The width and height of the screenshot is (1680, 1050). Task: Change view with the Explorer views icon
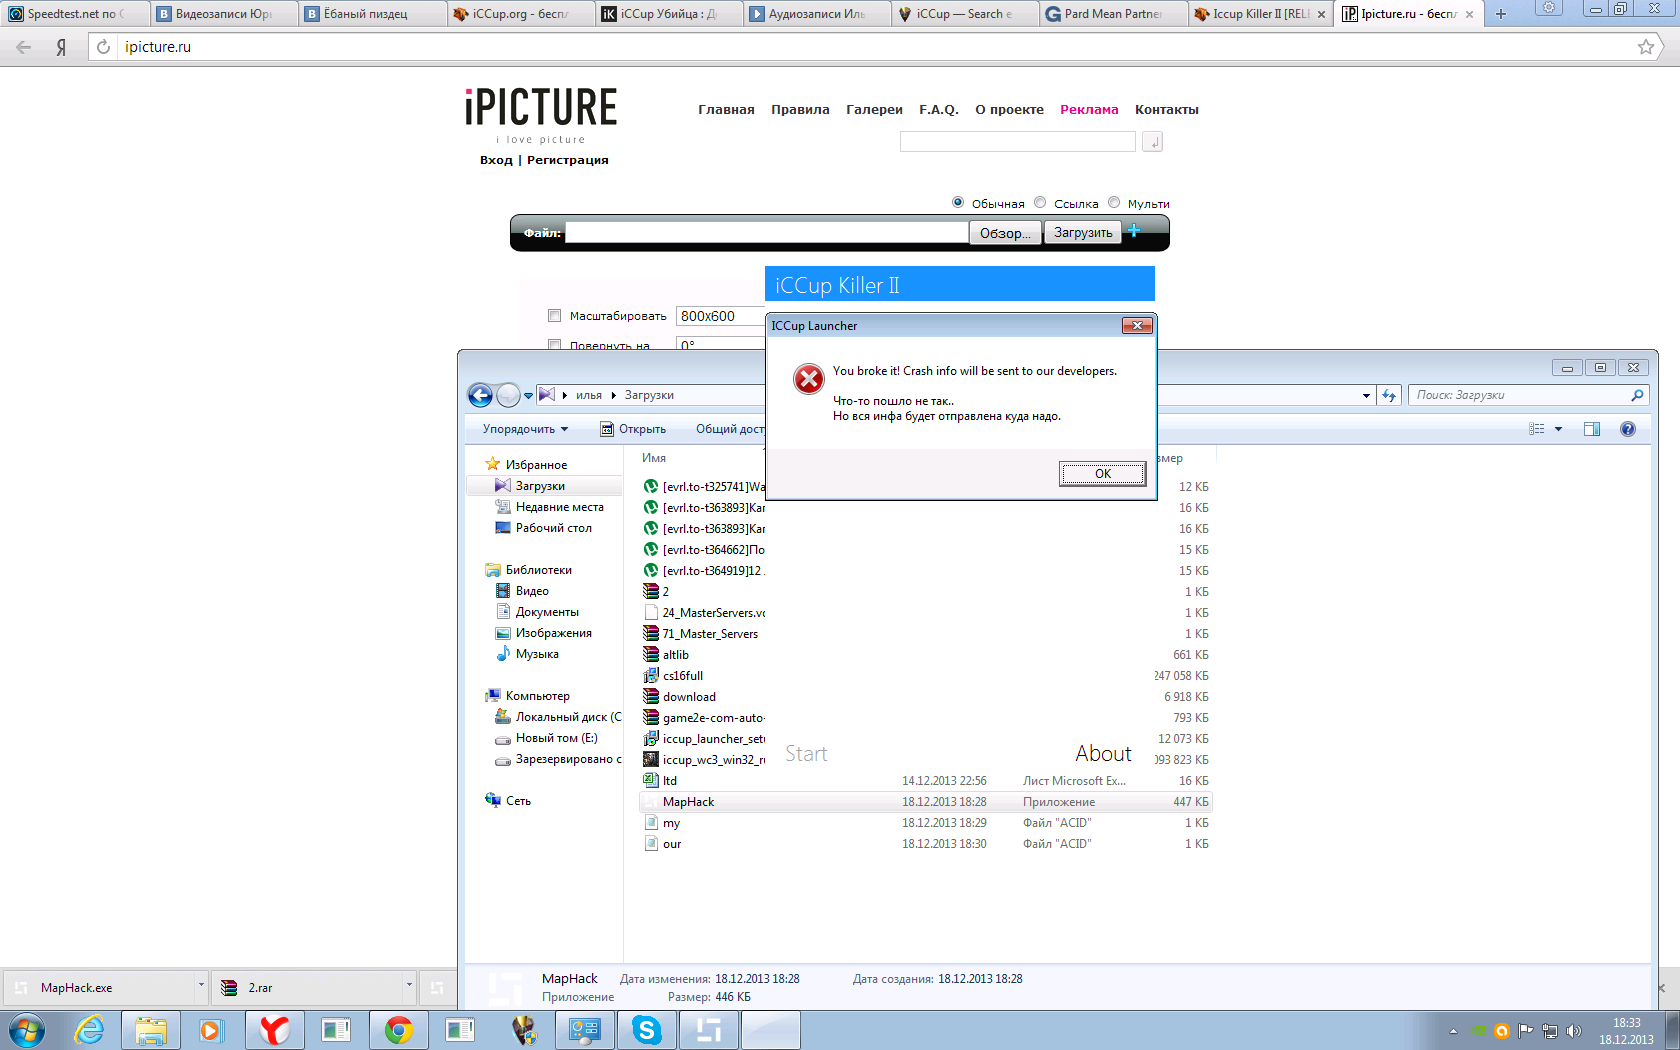pyautogui.click(x=1537, y=429)
